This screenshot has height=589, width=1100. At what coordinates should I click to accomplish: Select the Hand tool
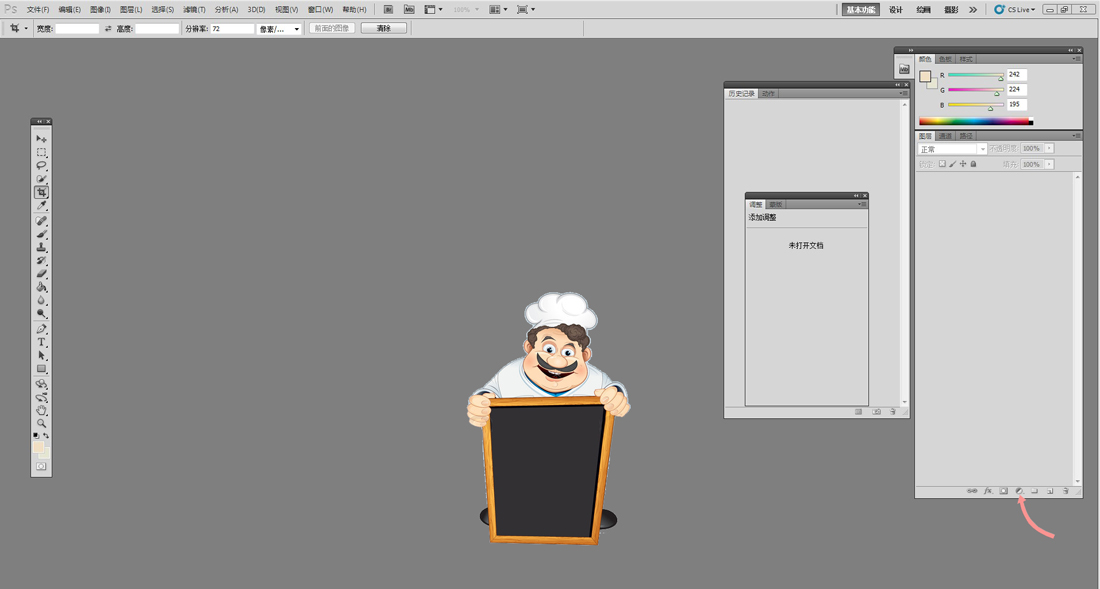41,411
